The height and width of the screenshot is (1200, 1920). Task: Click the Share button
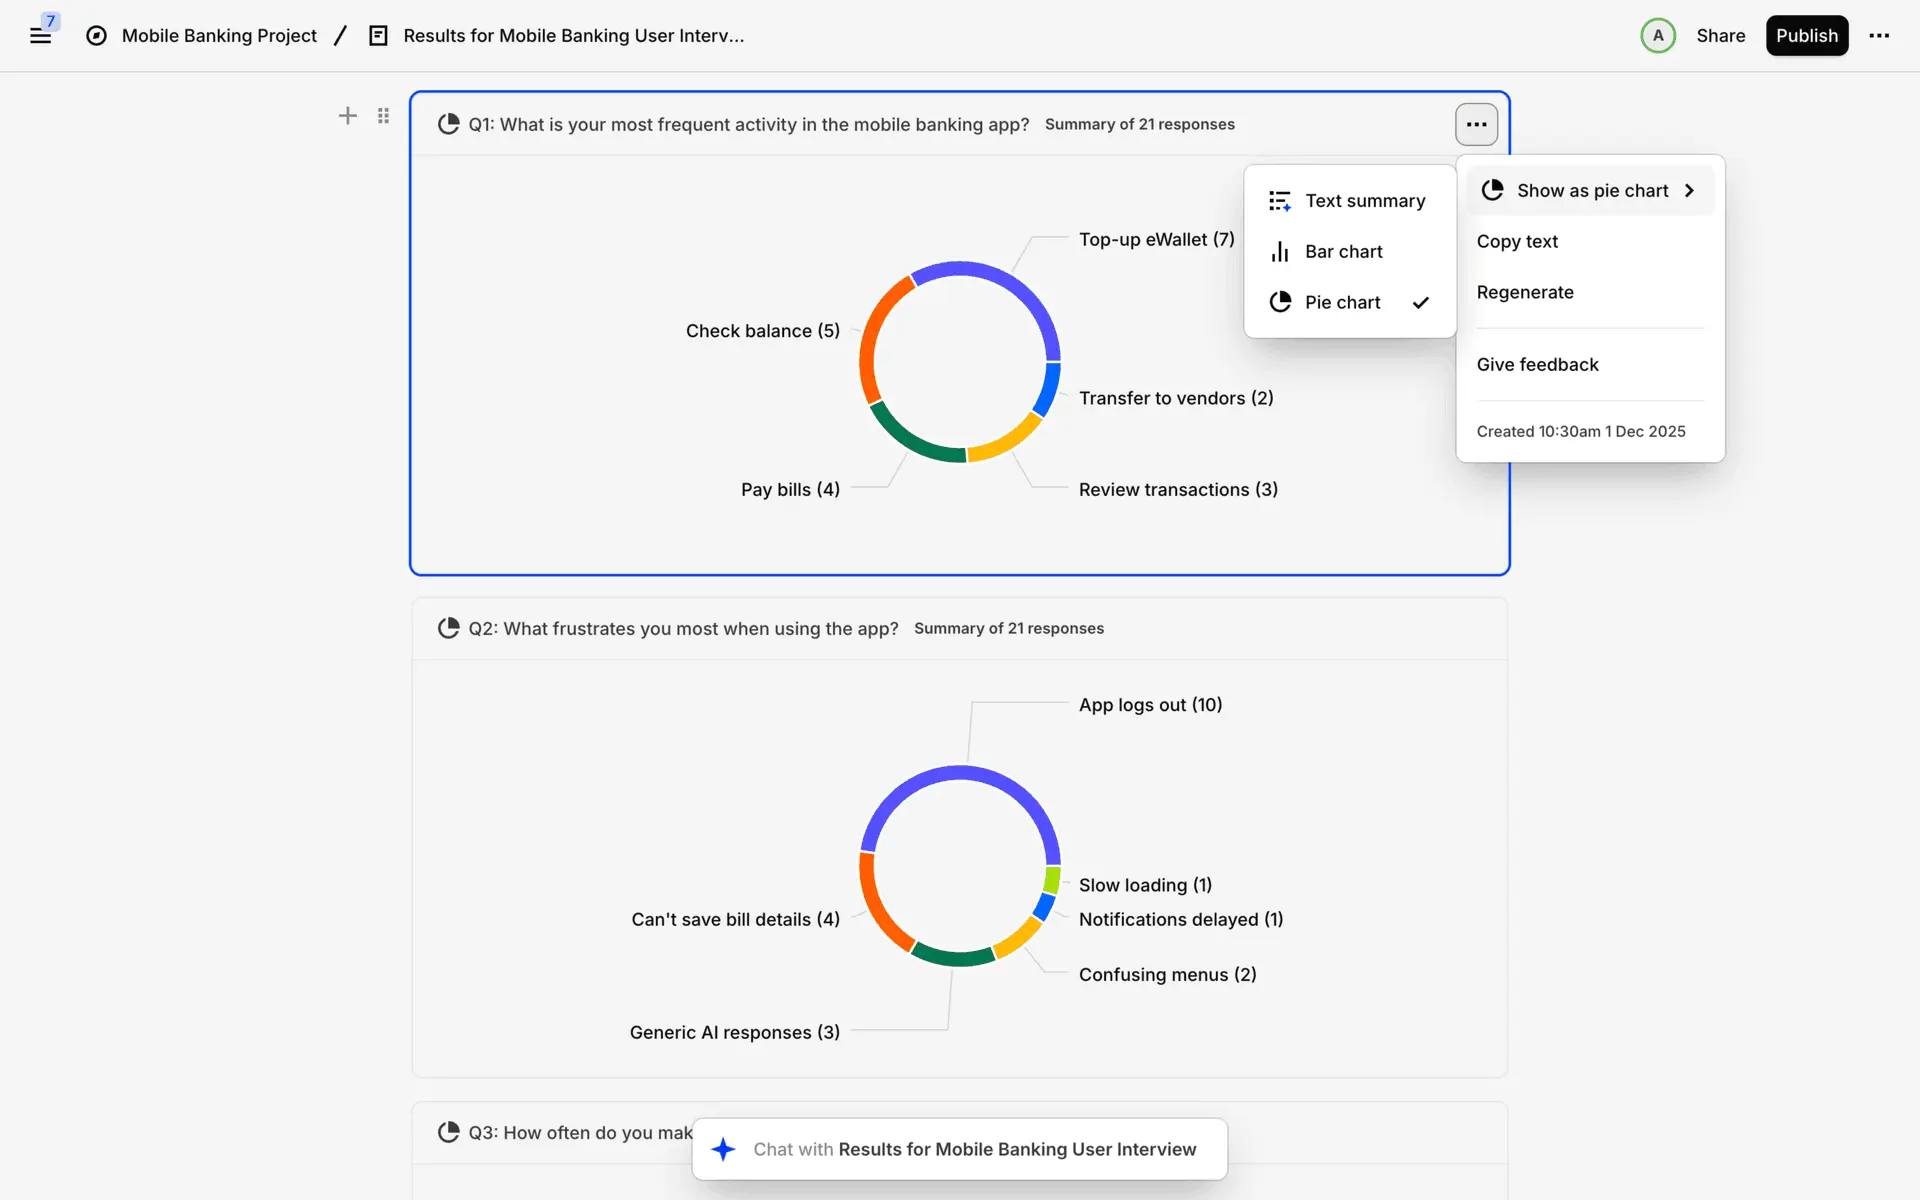(1720, 36)
